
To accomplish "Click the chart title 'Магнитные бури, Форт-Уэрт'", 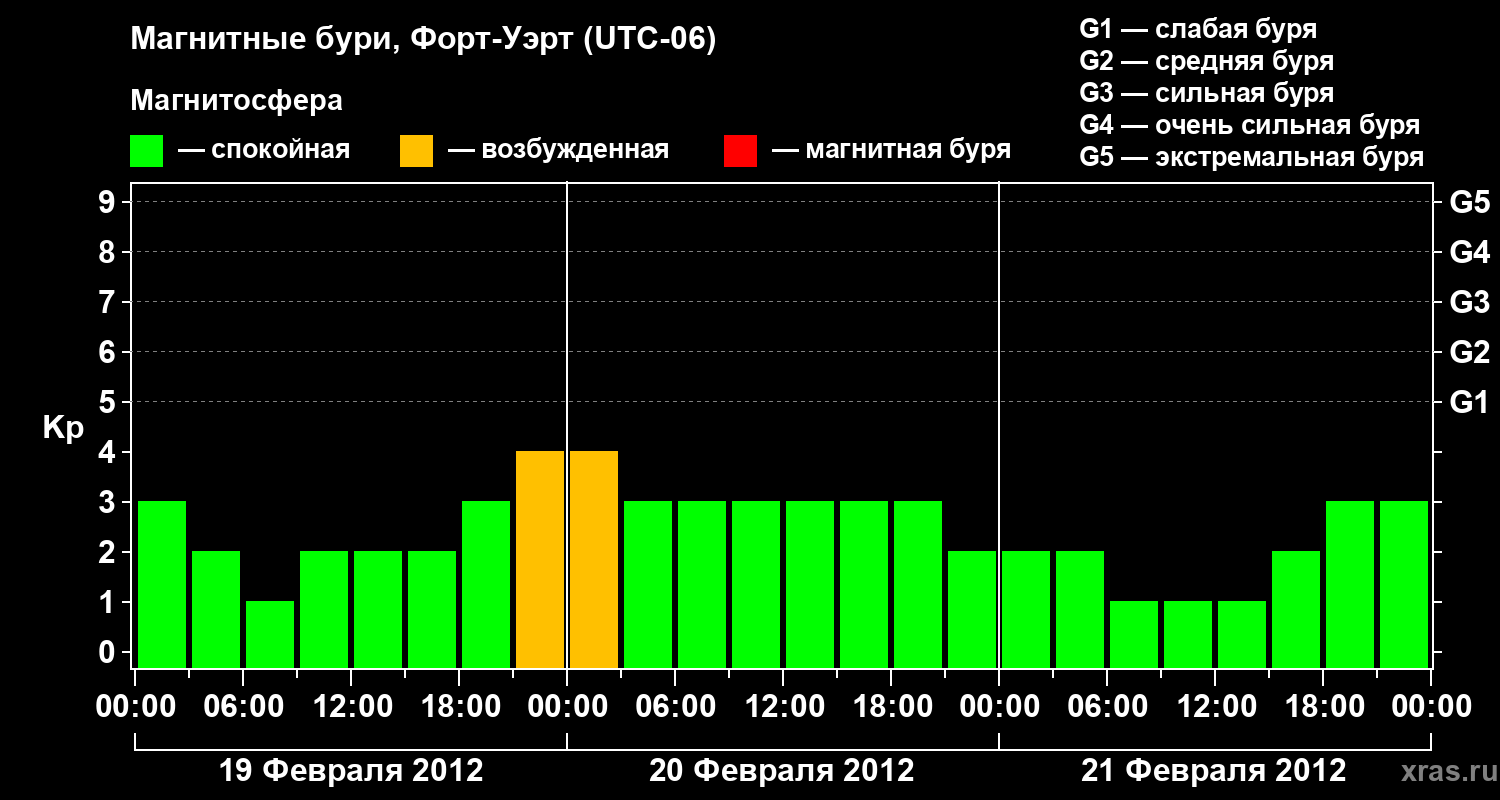I will pos(424,41).
